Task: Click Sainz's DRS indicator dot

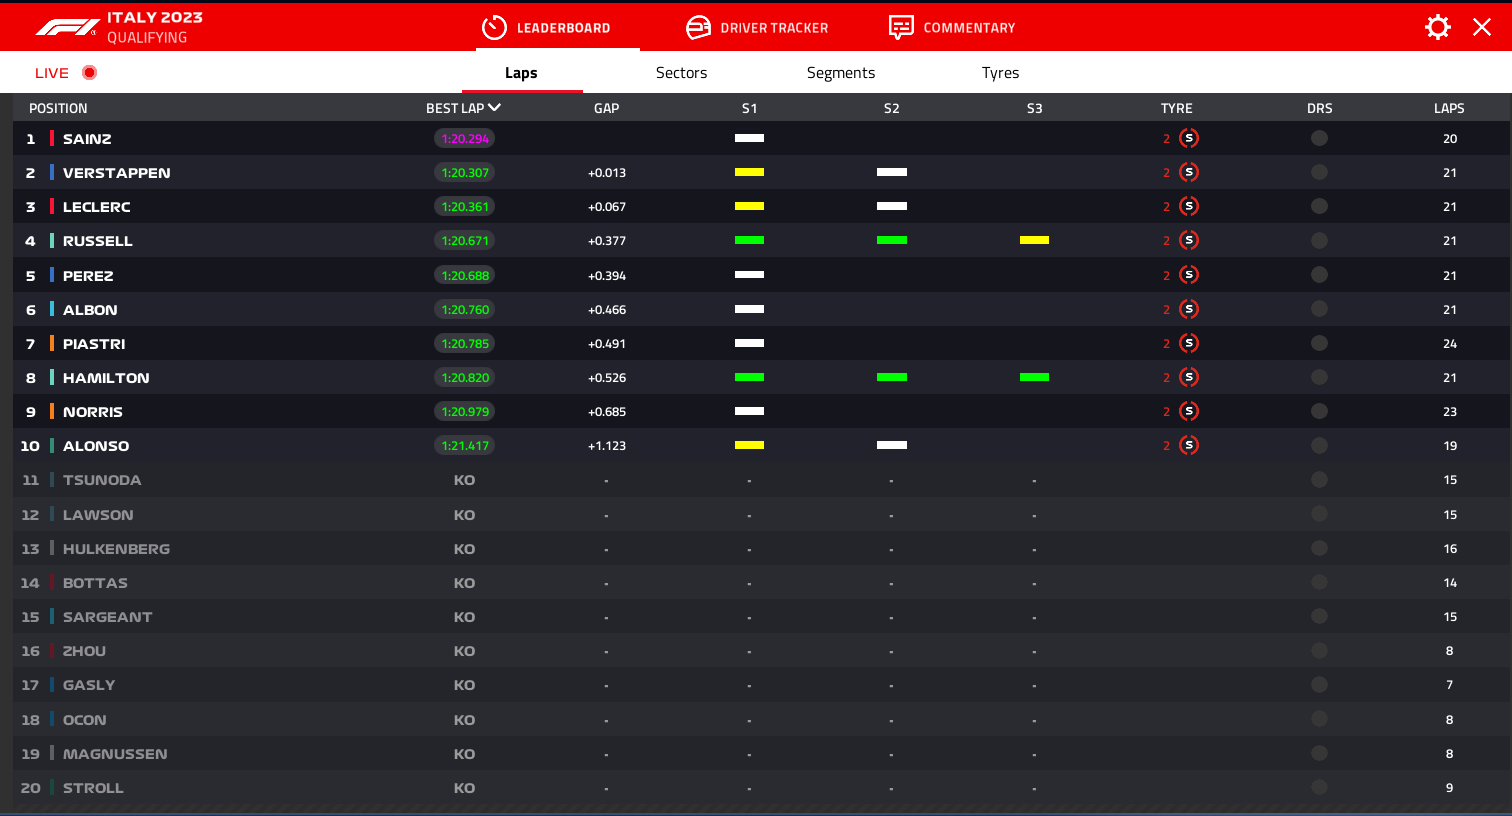Action: tap(1319, 138)
